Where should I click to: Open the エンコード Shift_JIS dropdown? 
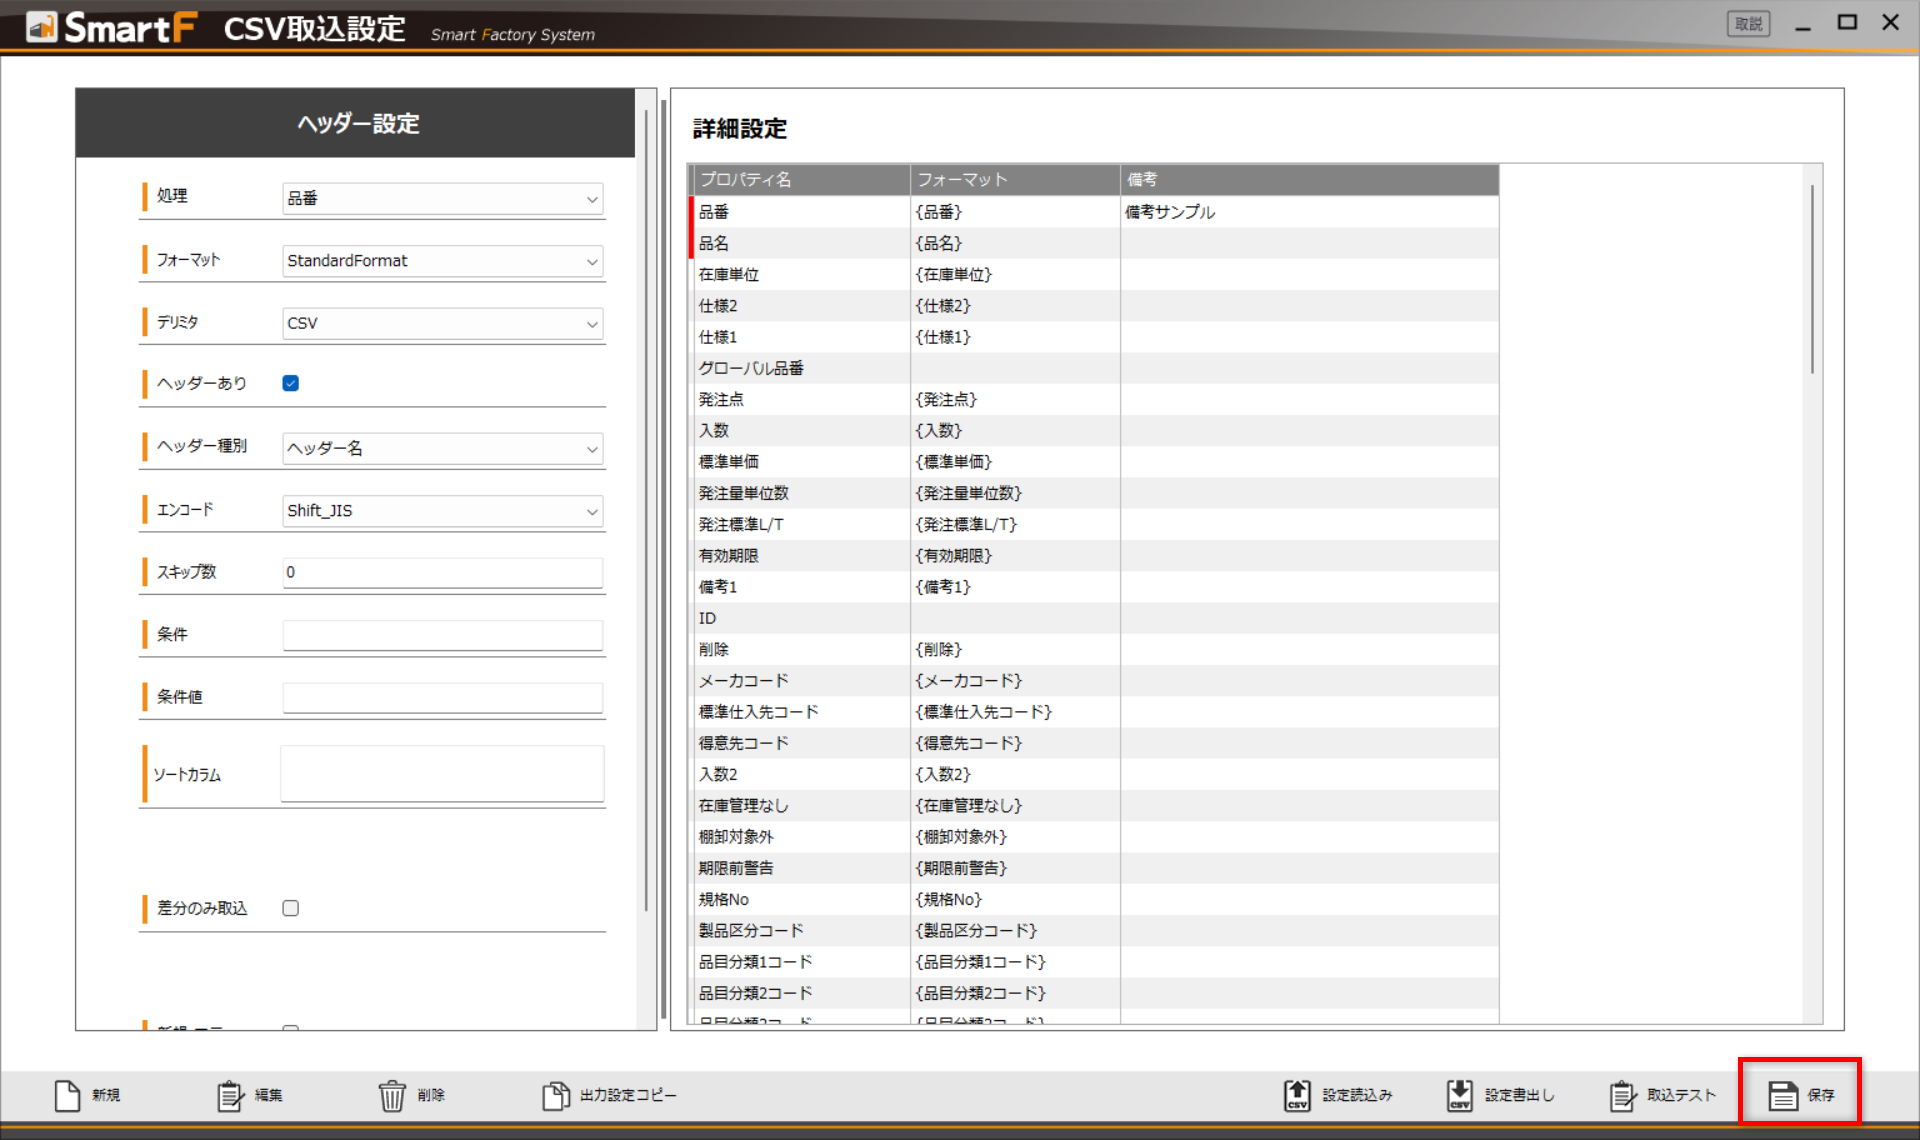(443, 511)
